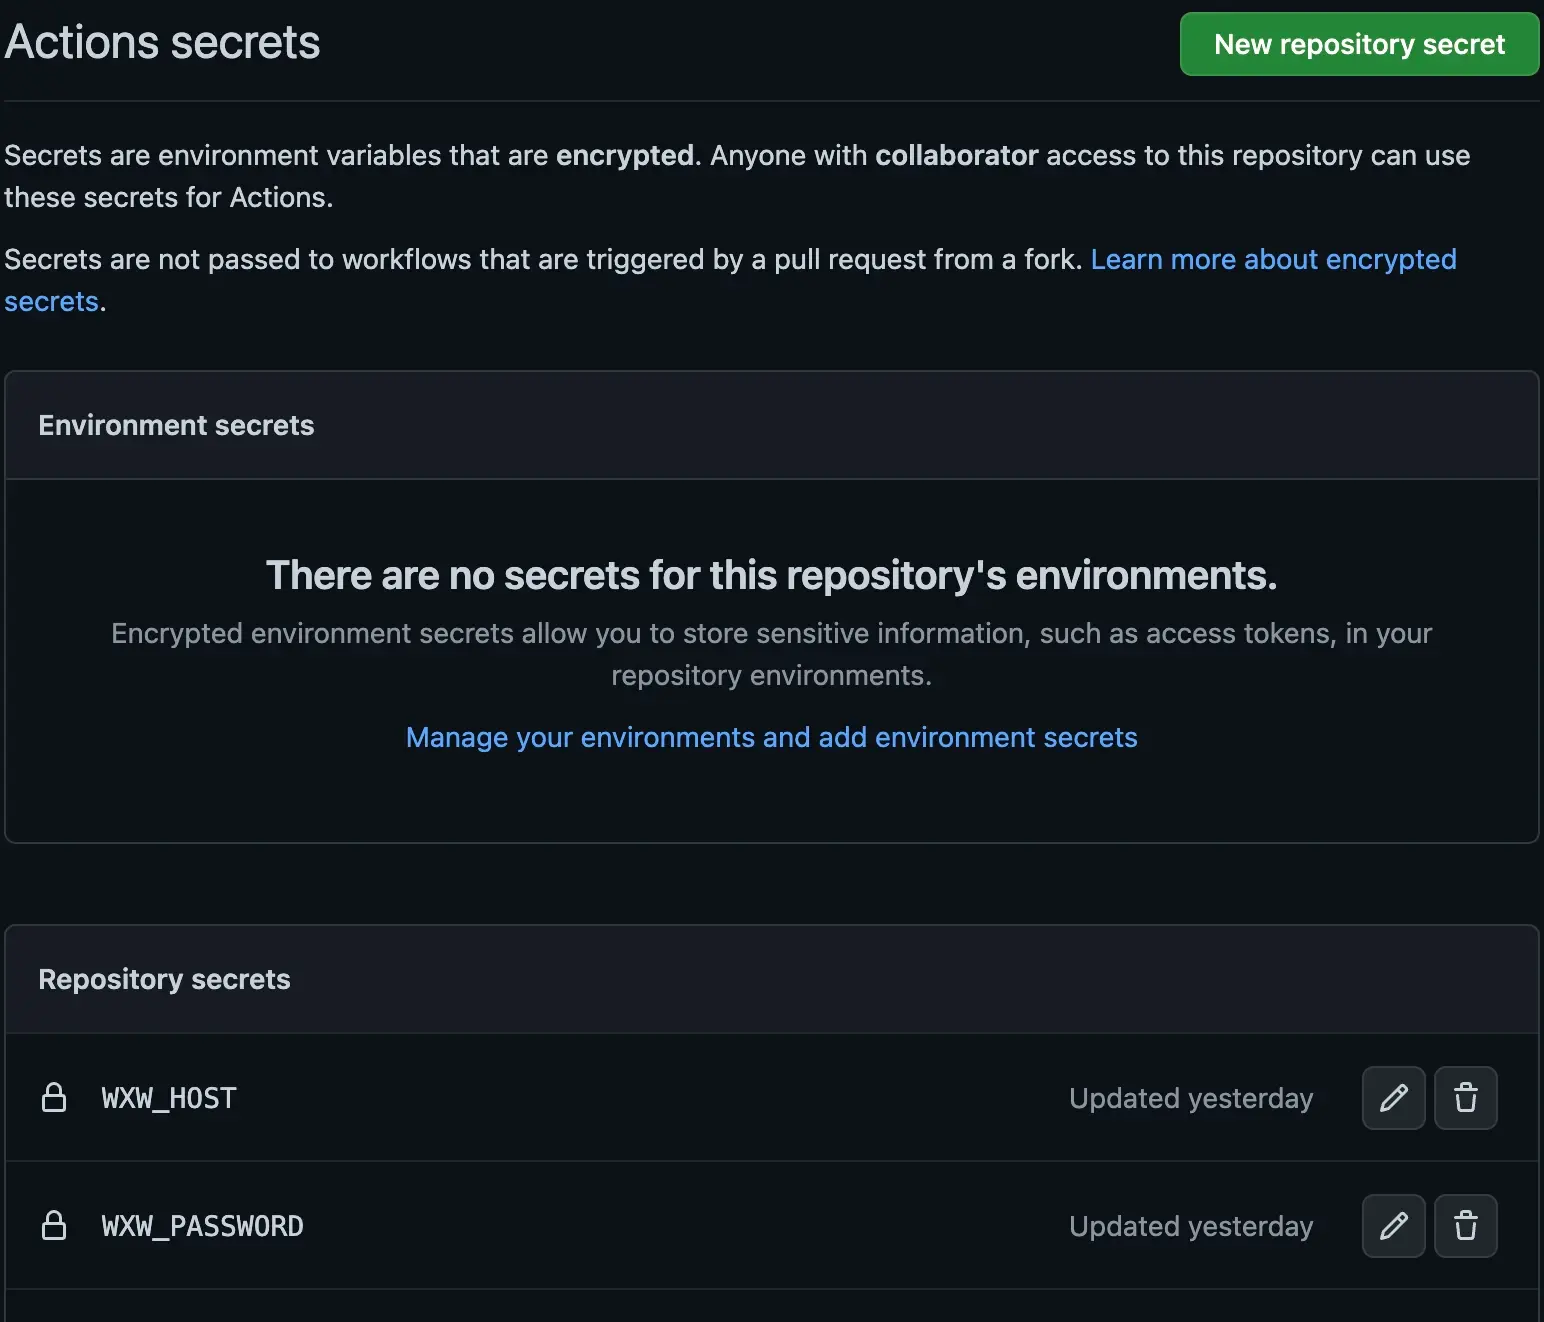Click the Repository secrets section header

(164, 979)
